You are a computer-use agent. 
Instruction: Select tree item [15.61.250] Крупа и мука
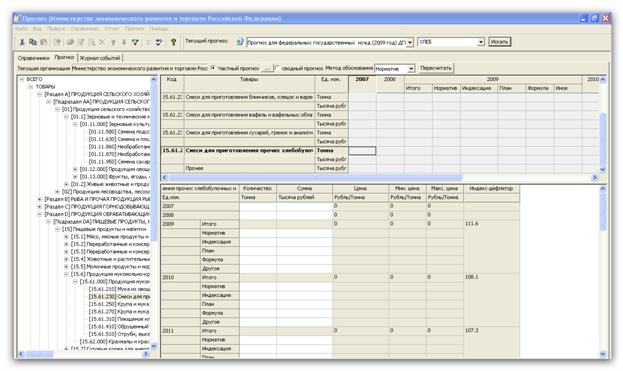(119, 304)
